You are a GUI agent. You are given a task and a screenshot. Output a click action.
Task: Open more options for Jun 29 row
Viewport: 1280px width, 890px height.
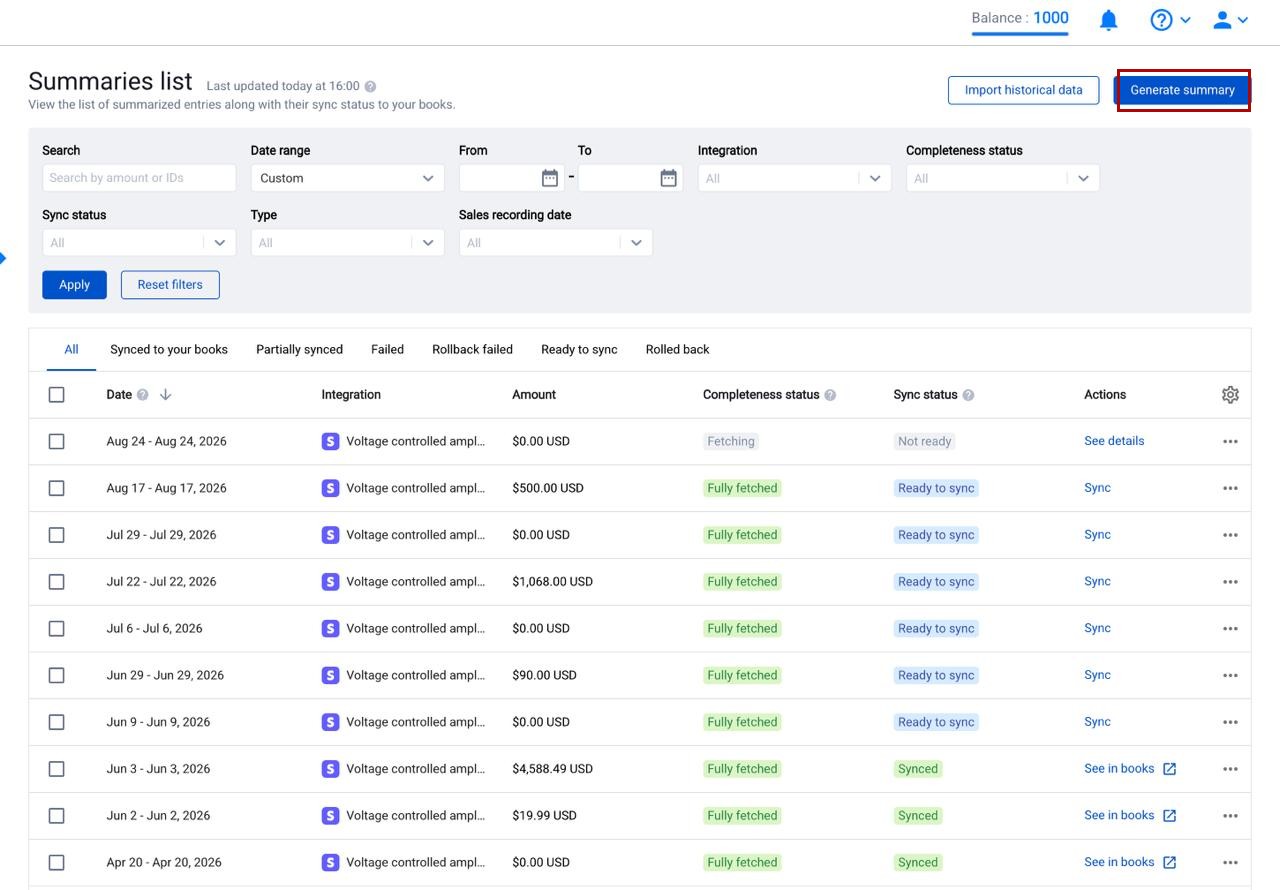point(1230,675)
